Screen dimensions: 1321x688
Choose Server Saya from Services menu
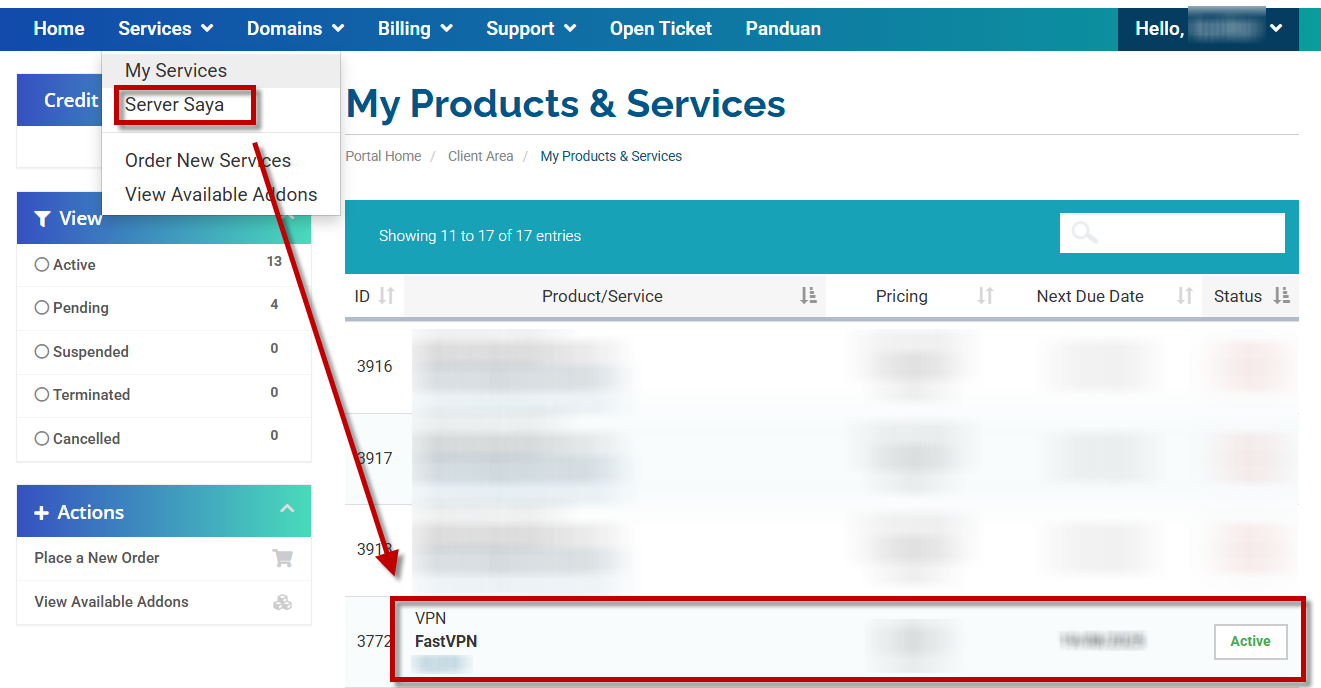coord(175,105)
